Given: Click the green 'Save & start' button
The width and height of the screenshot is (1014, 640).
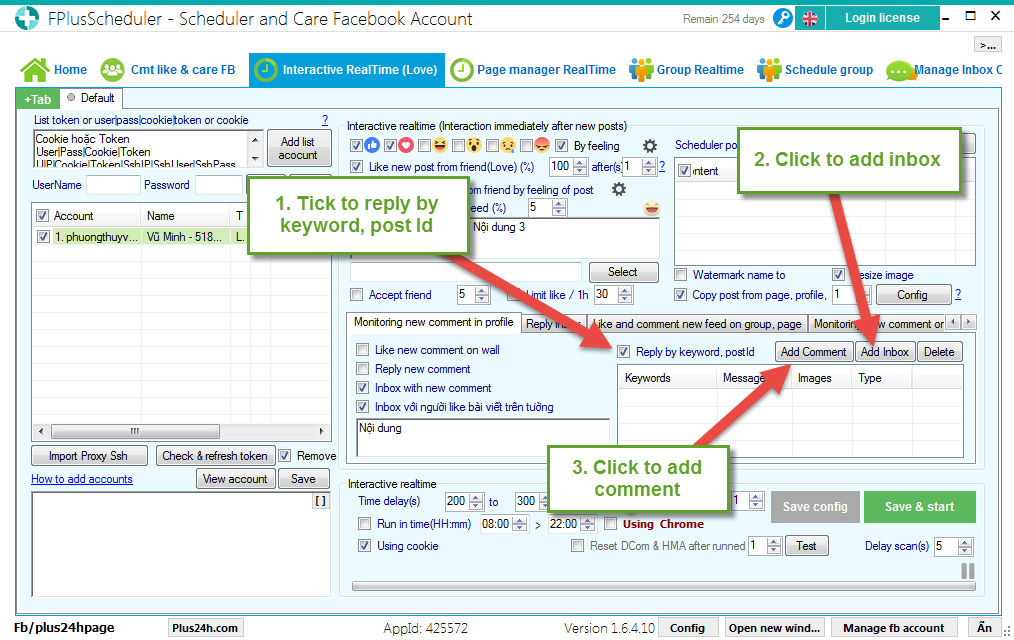Looking at the screenshot, I should click(919, 507).
